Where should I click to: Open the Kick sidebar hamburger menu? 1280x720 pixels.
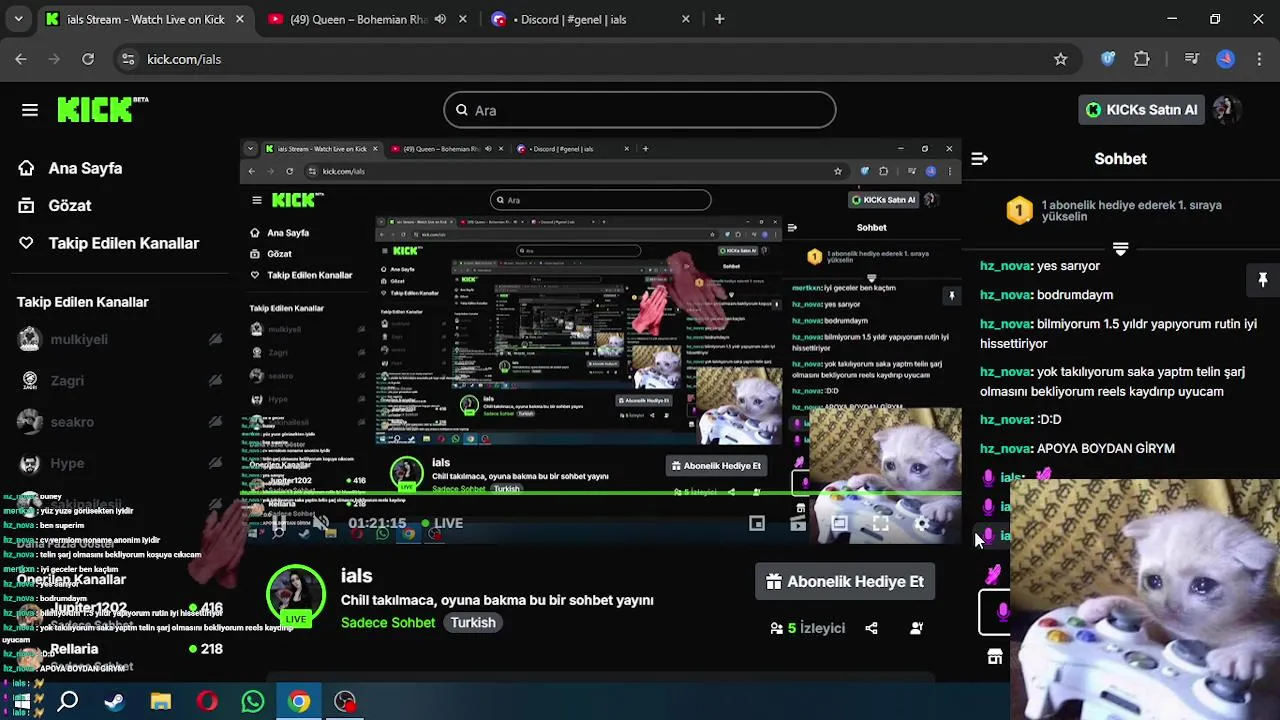[x=30, y=110]
